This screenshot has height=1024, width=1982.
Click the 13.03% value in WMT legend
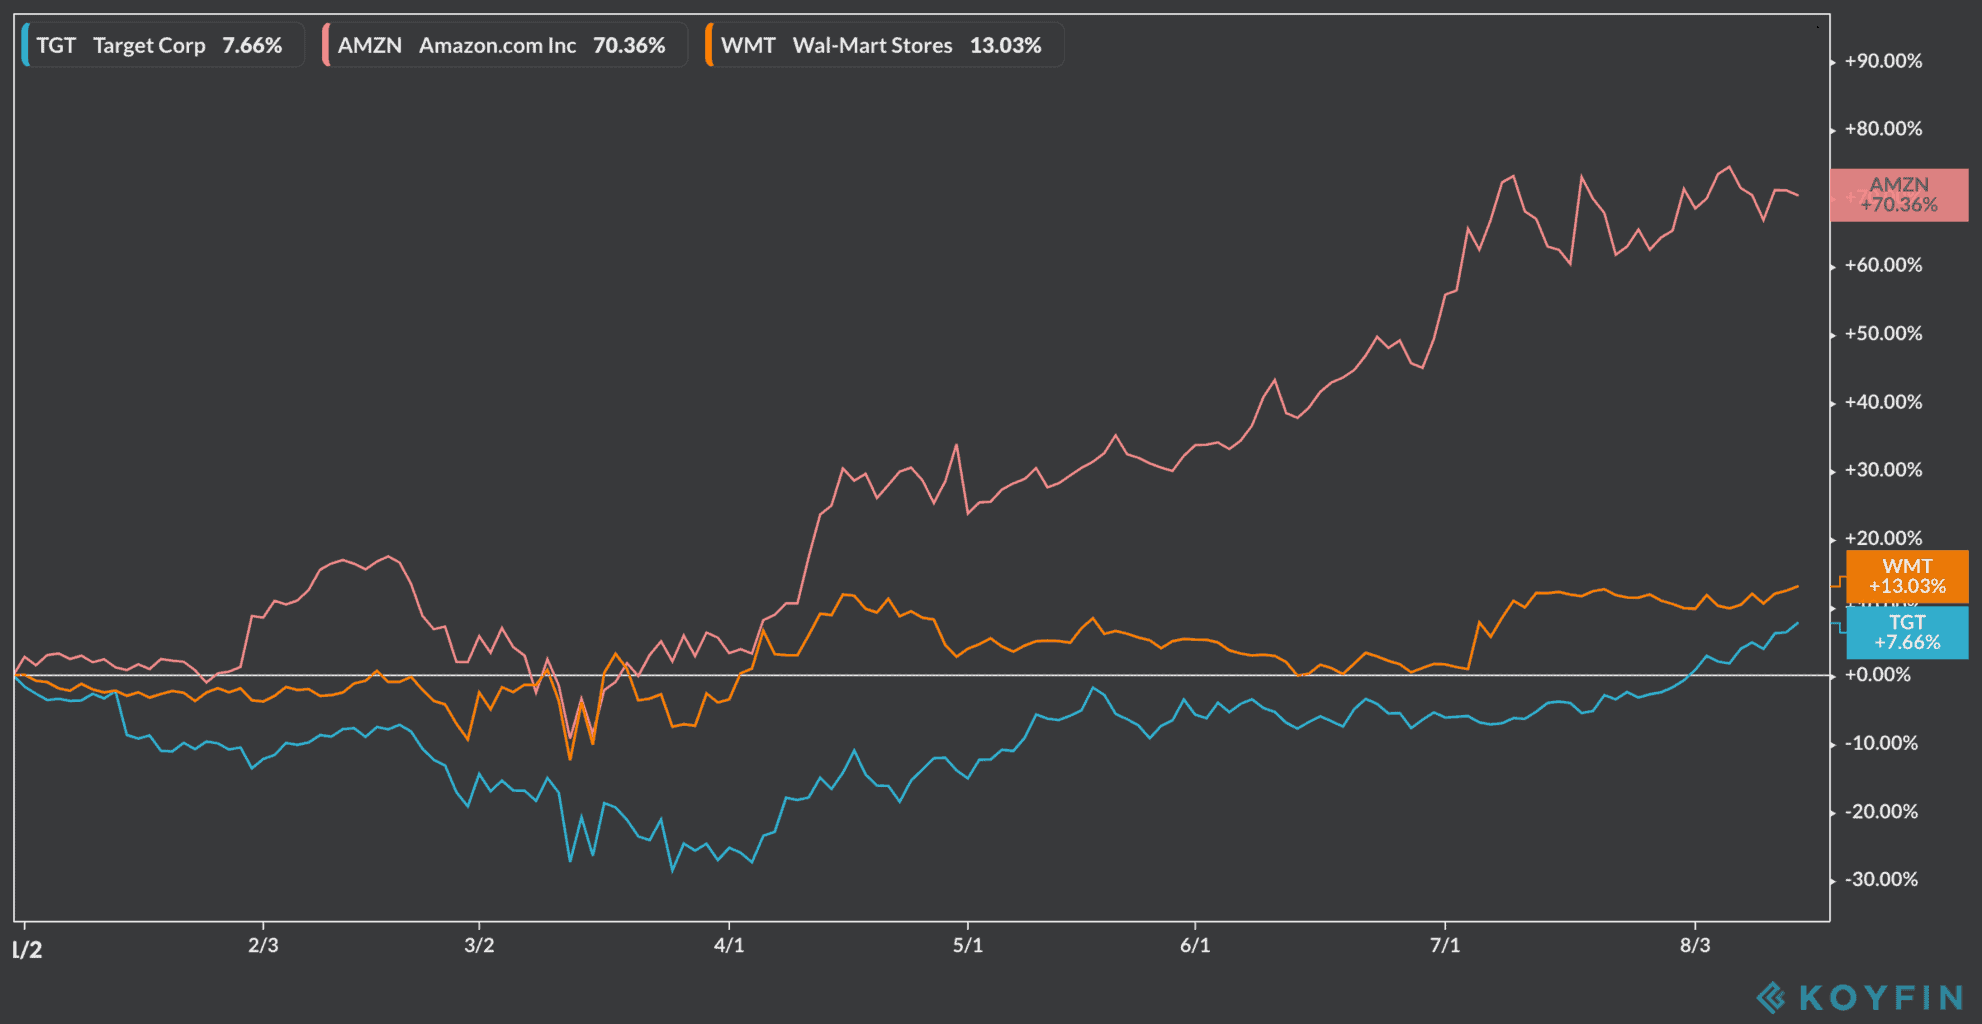pos(1005,45)
